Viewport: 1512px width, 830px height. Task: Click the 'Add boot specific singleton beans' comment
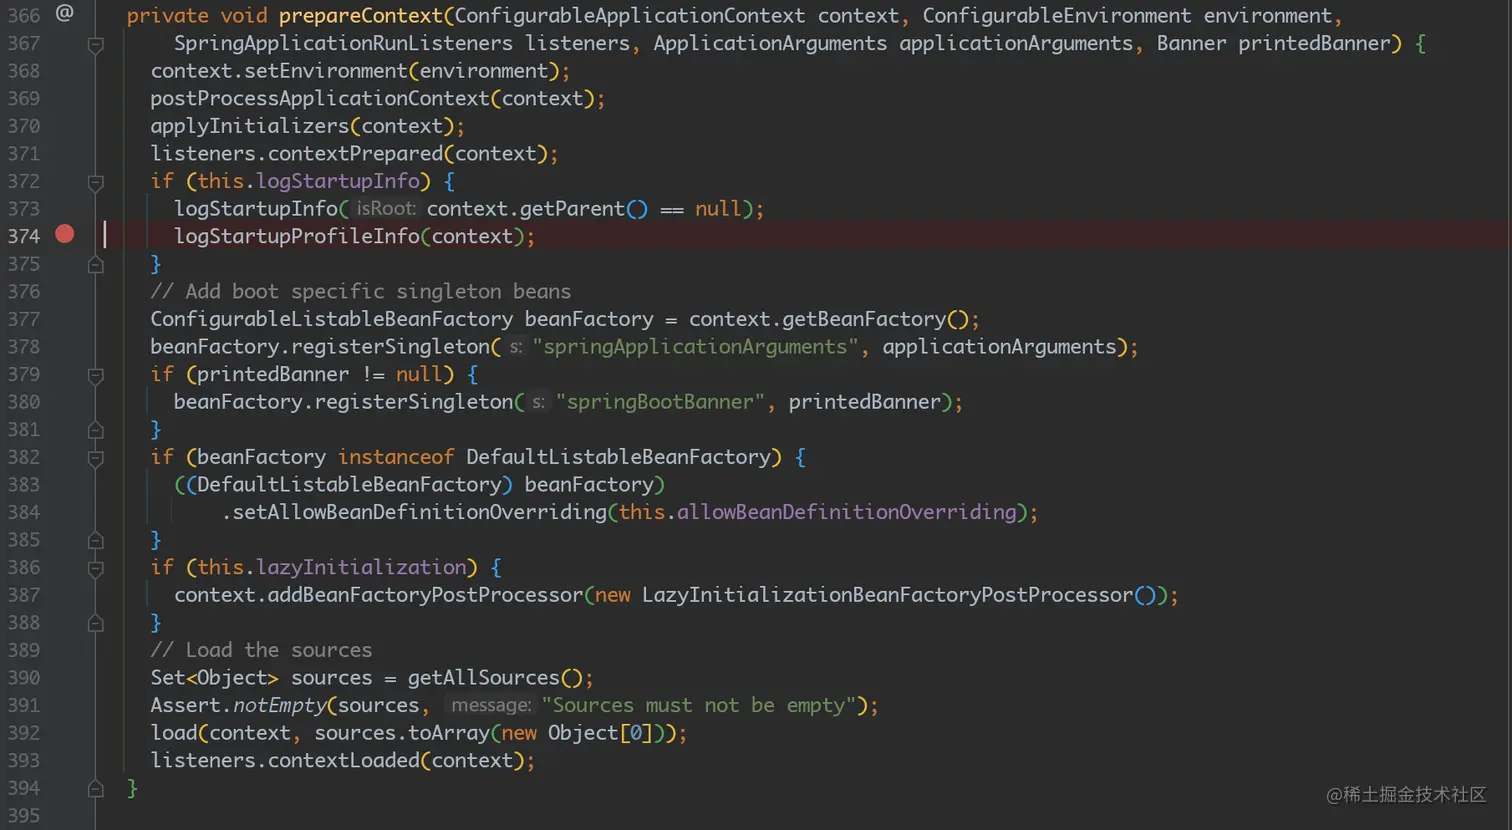[361, 291]
